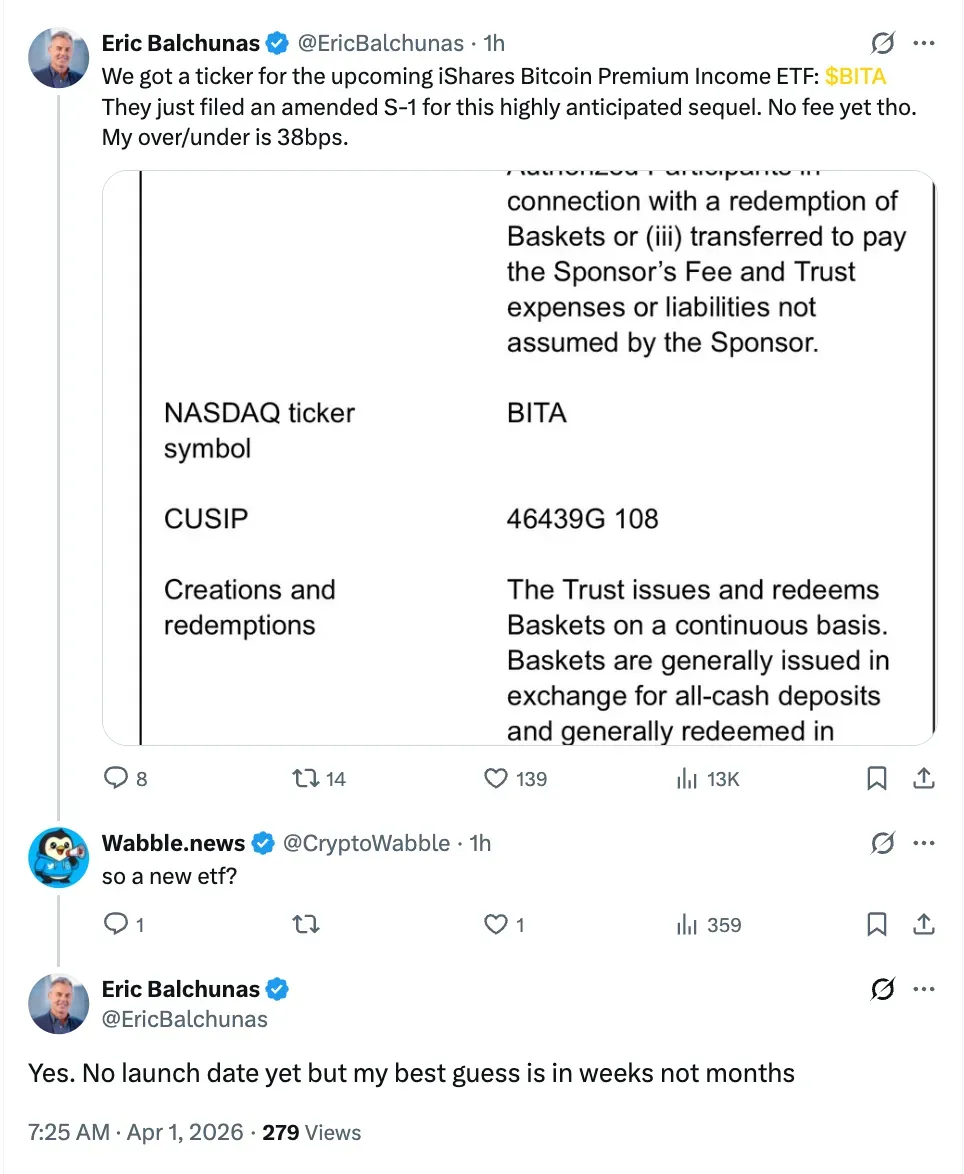
Task: Open @CryptoWabble profile handle
Action: 366,843
